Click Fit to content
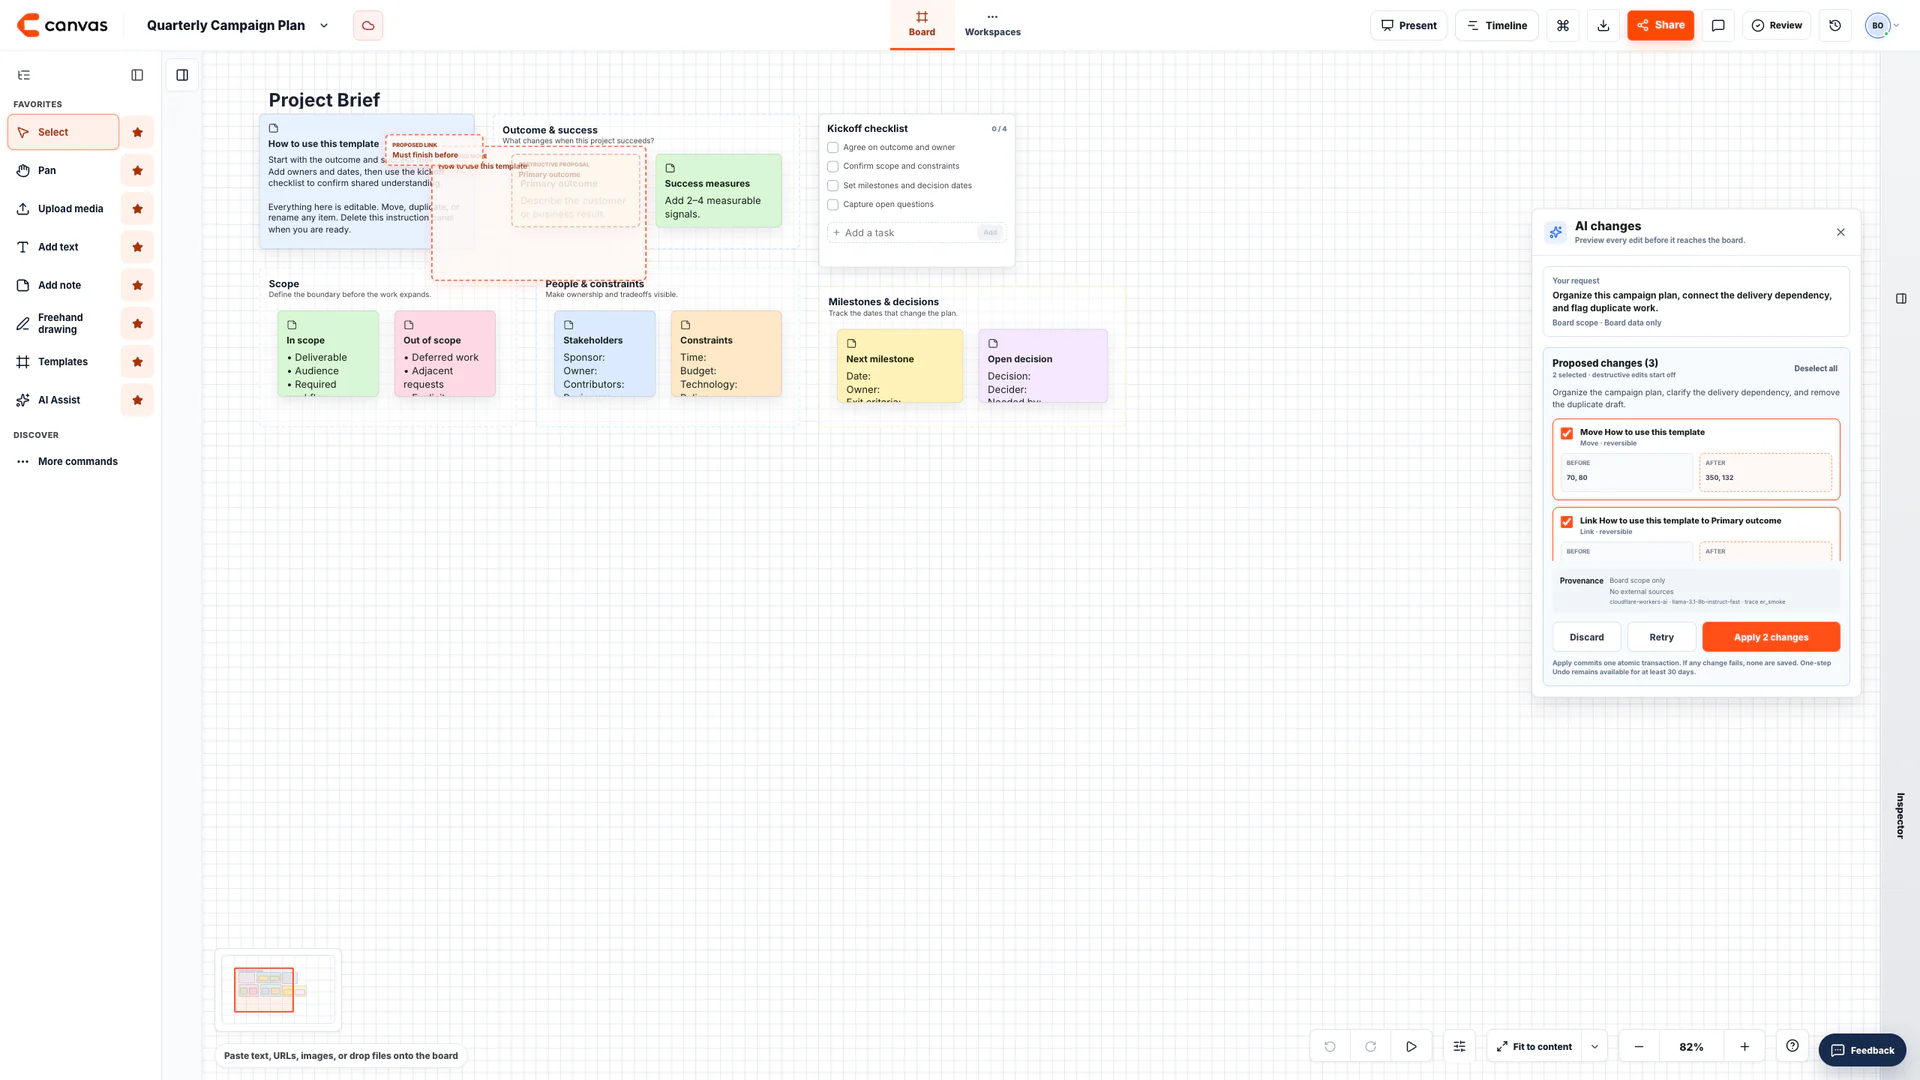This screenshot has height=1080, width=1920. [1534, 1046]
